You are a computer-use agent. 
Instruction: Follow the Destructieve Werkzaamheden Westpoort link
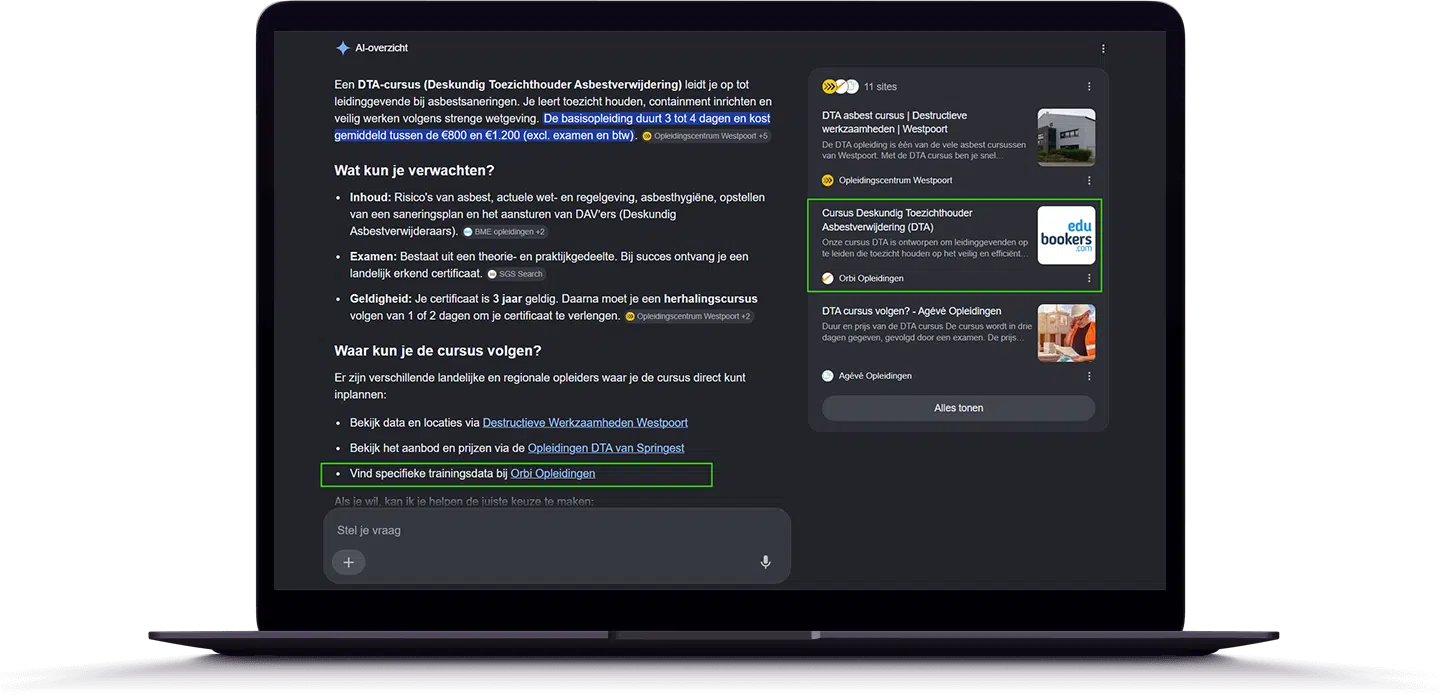pos(585,423)
